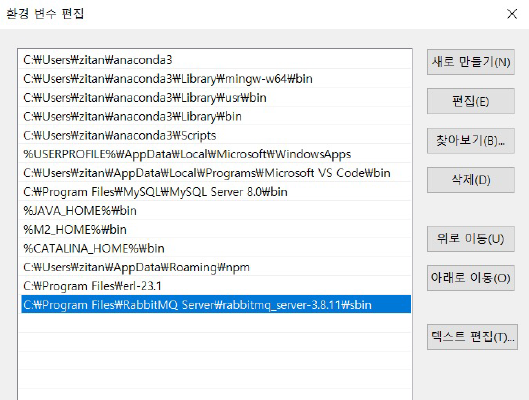Select the anaconda3 Library bin path entry
Image resolution: width=529 pixels, height=400 pixels.
click(216, 116)
